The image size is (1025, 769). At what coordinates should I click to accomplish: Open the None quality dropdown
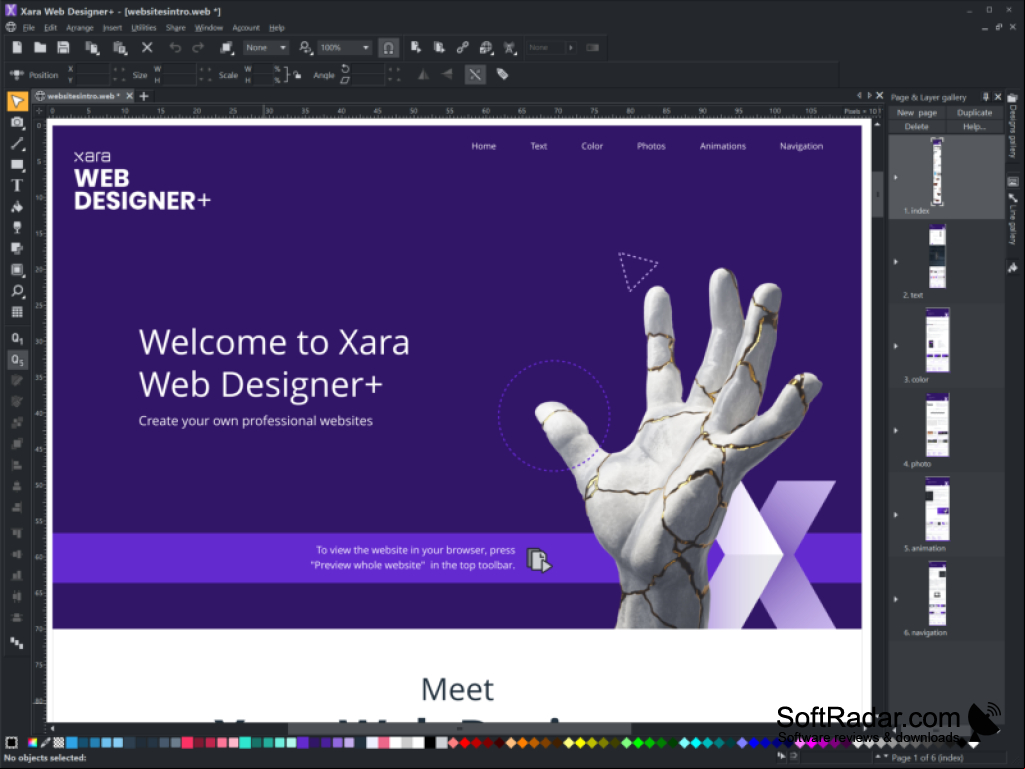(x=265, y=48)
